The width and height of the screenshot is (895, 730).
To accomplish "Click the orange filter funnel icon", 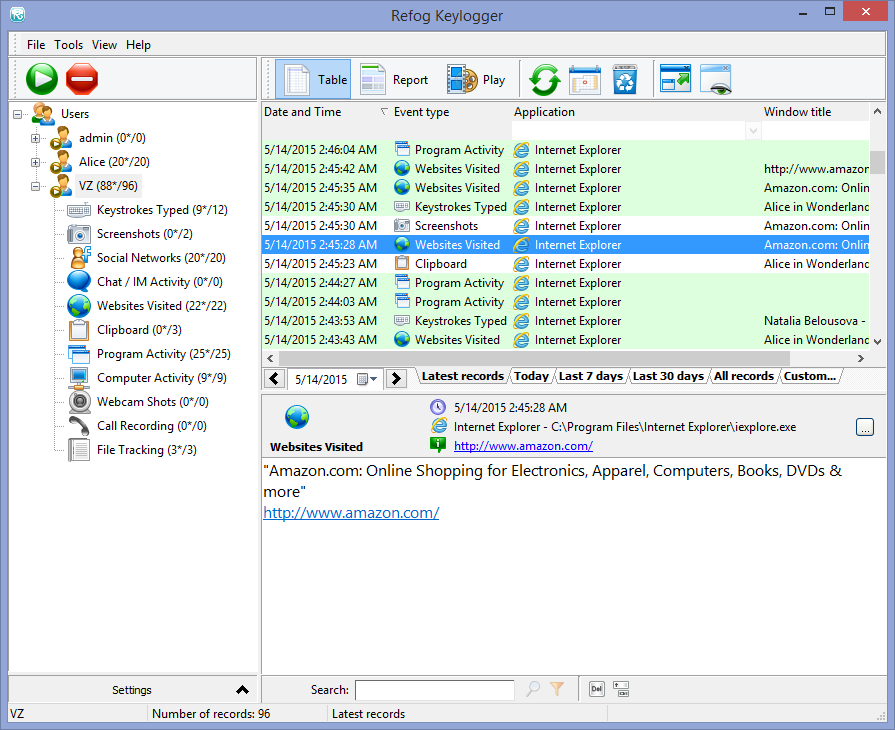I will pyautogui.click(x=557, y=689).
